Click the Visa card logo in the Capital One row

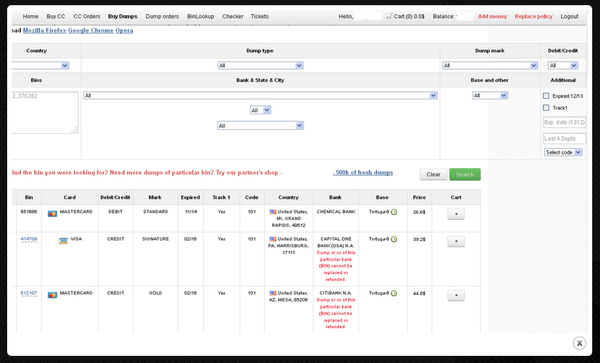click(63, 241)
